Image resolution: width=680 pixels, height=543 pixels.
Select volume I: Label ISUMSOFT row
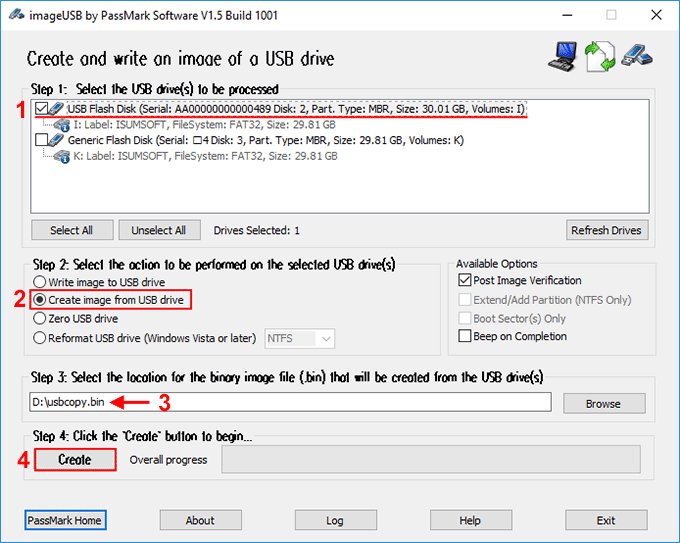204,125
